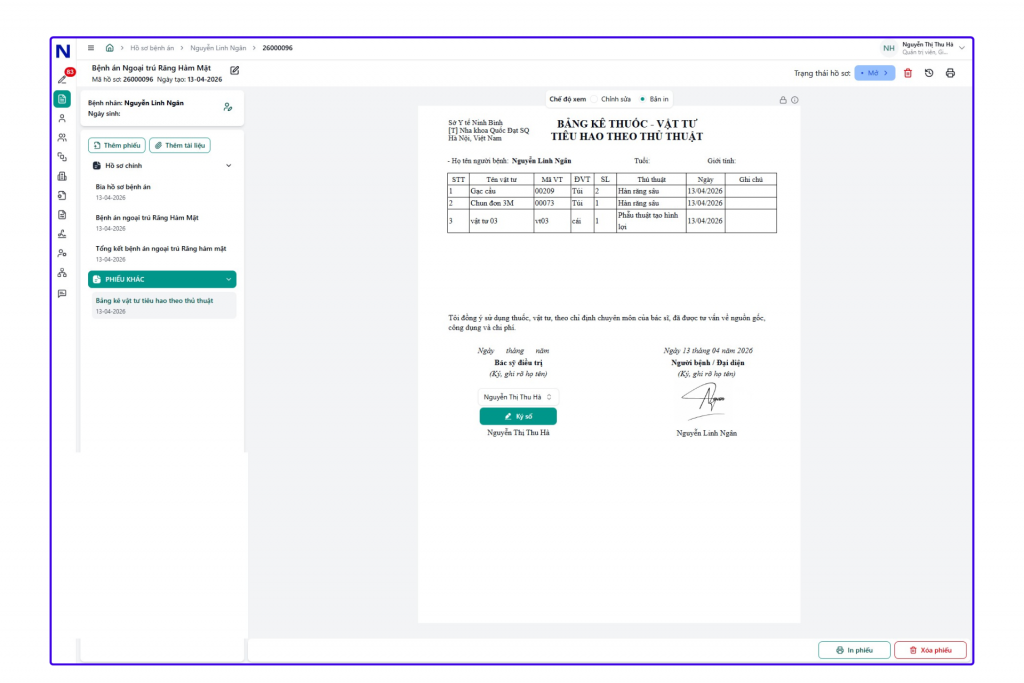Image resolution: width=1024 pixels, height=683 pixels.
Task: Open the info icon above the document
Action: click(795, 100)
